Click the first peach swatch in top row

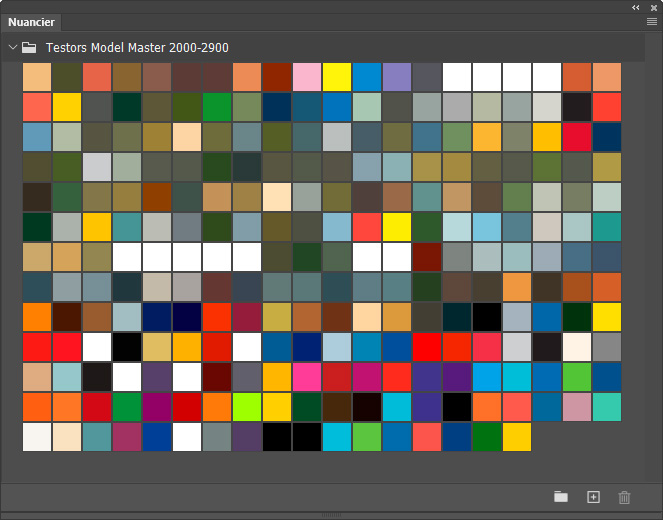[37, 77]
